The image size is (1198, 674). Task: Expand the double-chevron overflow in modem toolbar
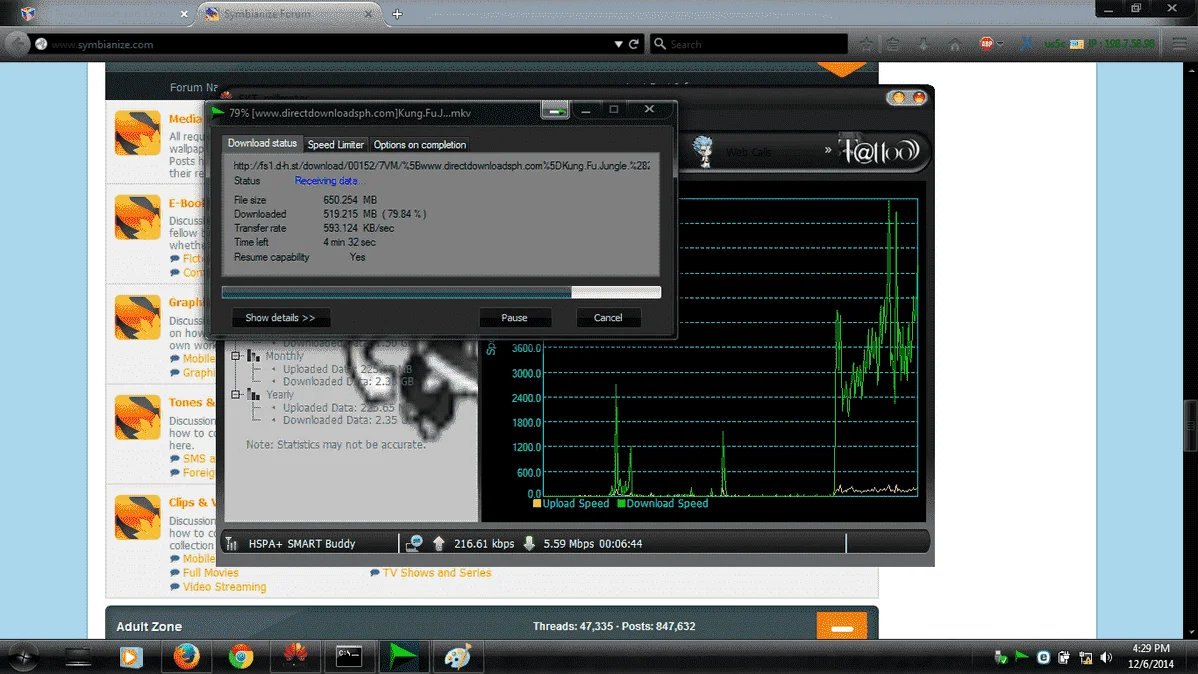[x=827, y=150]
